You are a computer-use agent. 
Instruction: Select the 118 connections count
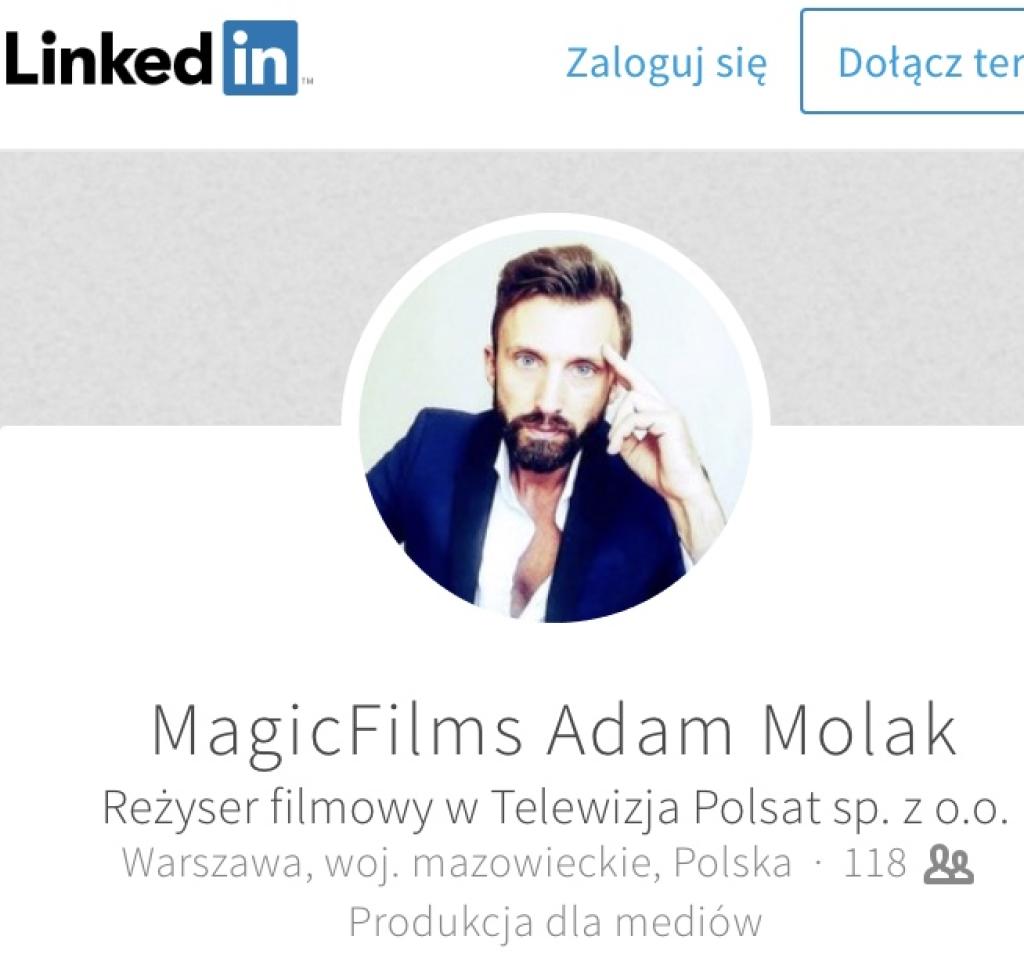[875, 863]
